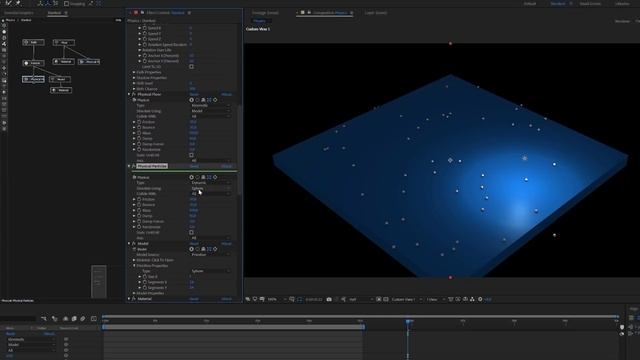The width and height of the screenshot is (640, 360).
Task: Switch to the Small Screen workspace
Action: point(590,4)
